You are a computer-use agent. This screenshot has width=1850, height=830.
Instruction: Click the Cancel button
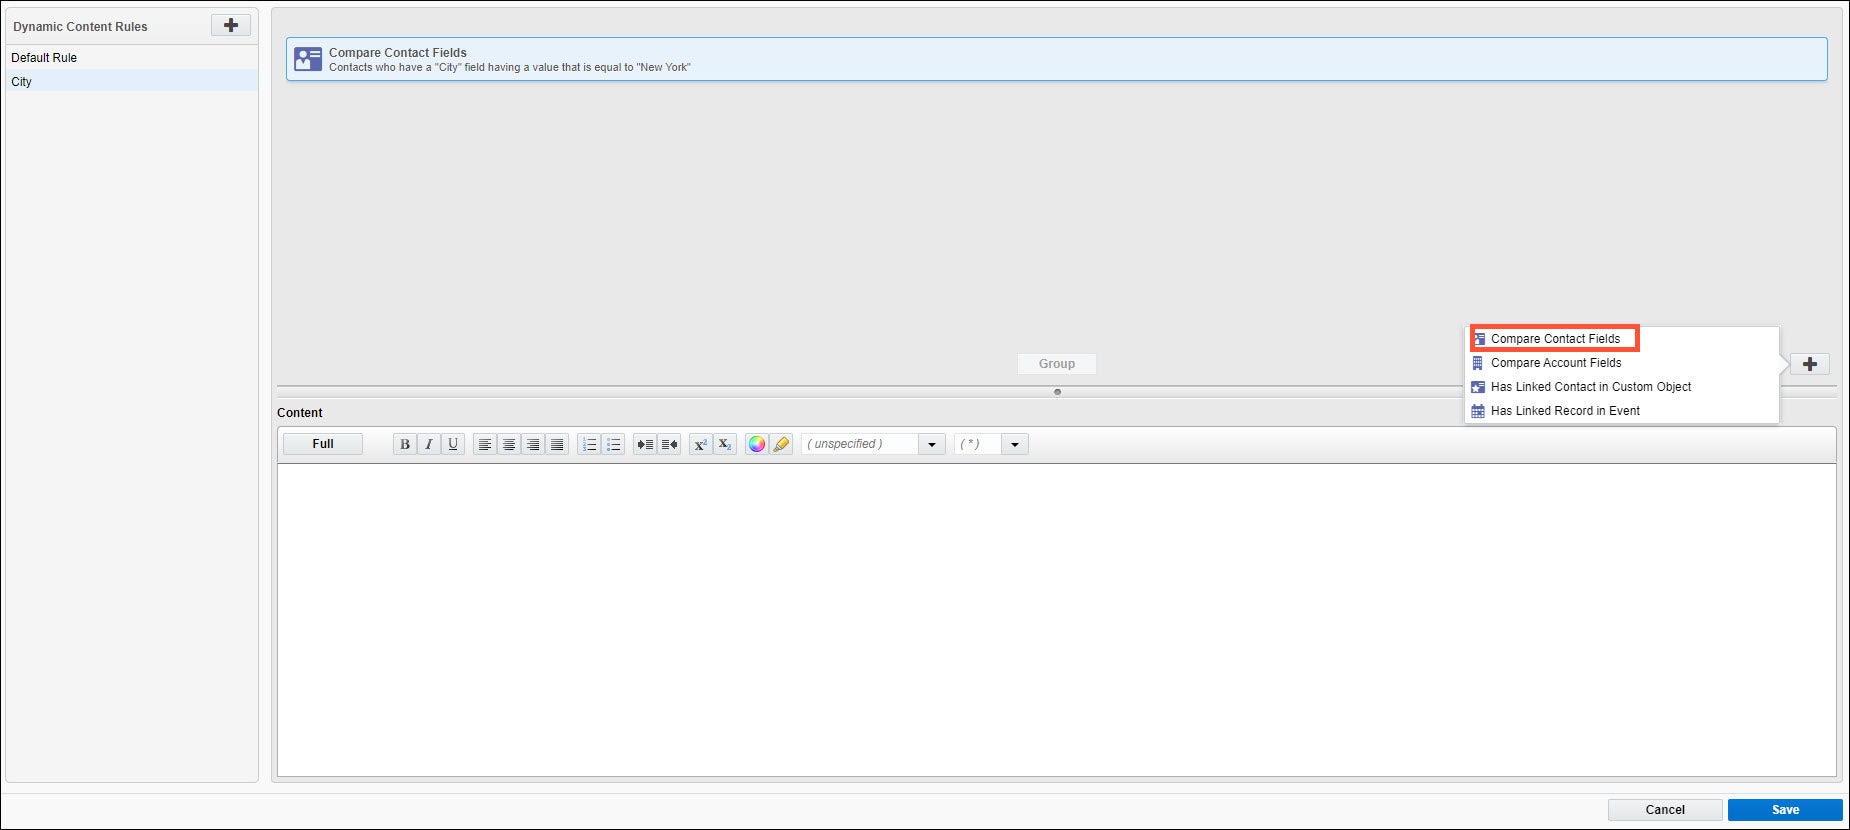click(1664, 810)
